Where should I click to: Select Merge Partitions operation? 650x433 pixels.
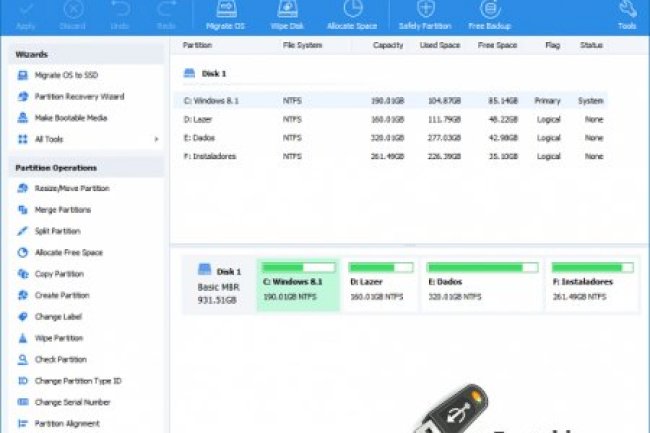(62, 210)
